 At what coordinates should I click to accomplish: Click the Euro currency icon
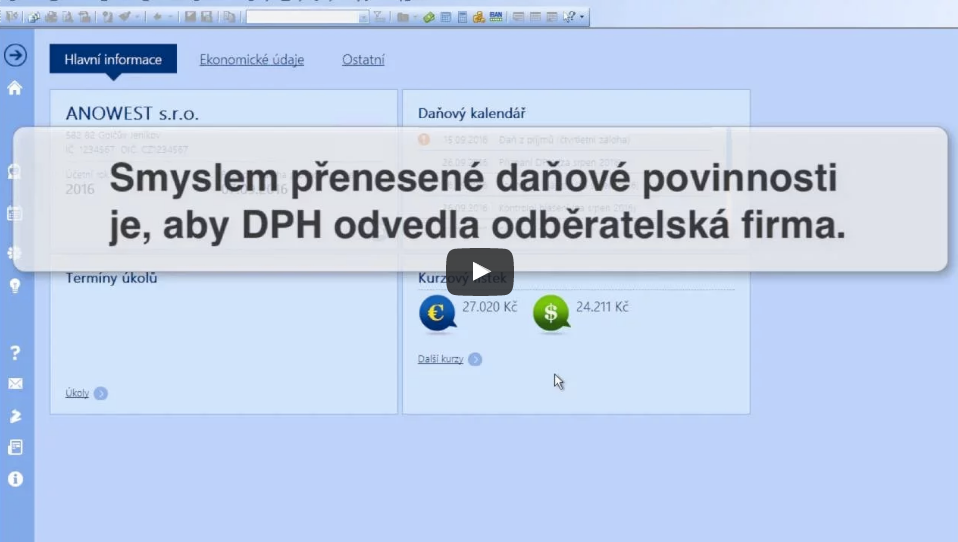437,313
